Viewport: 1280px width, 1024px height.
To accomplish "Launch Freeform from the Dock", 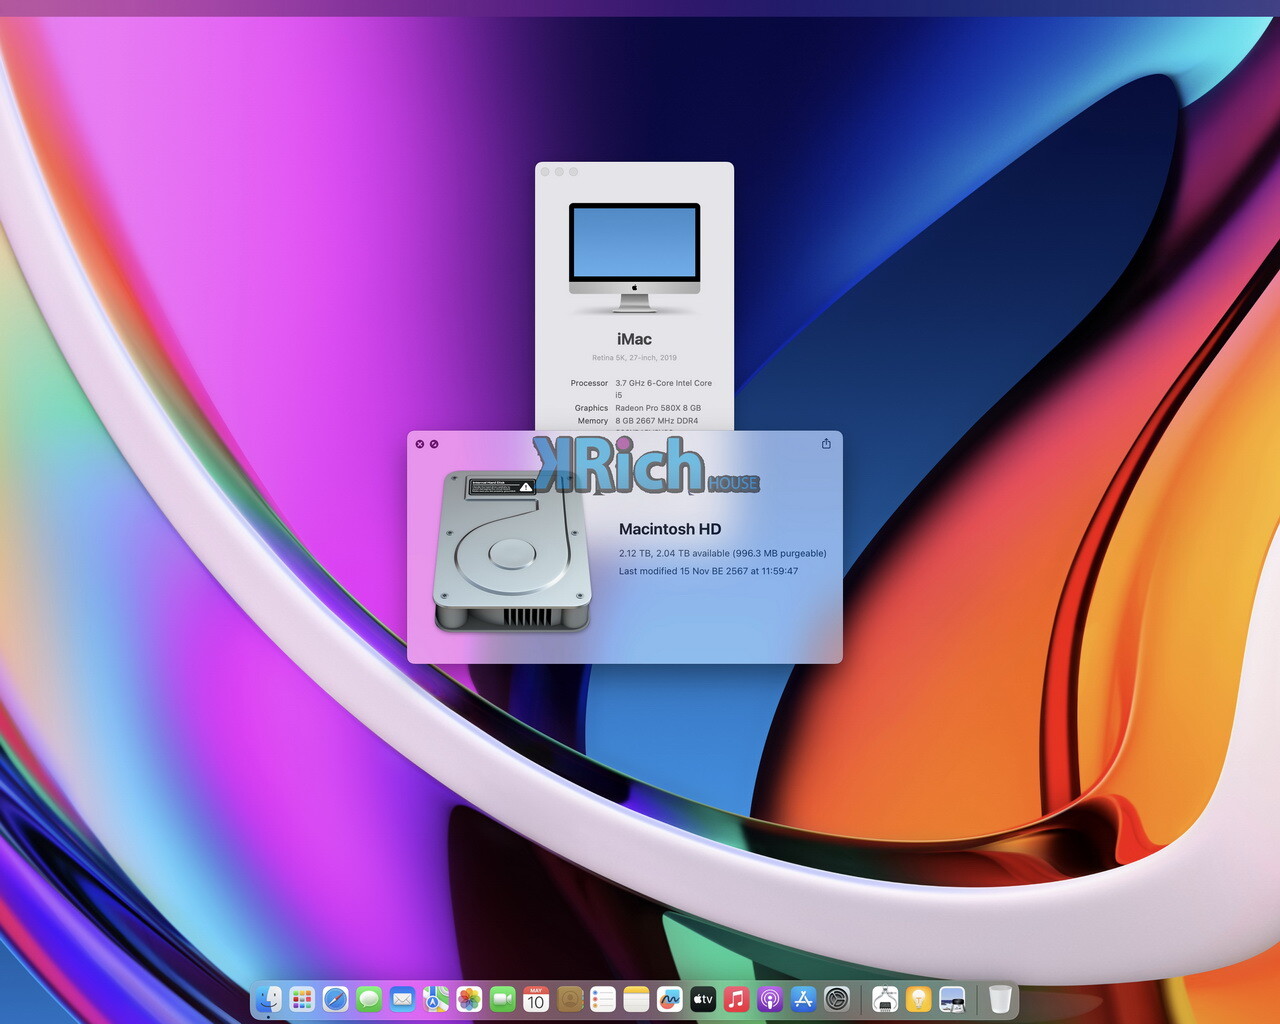I will 670,998.
